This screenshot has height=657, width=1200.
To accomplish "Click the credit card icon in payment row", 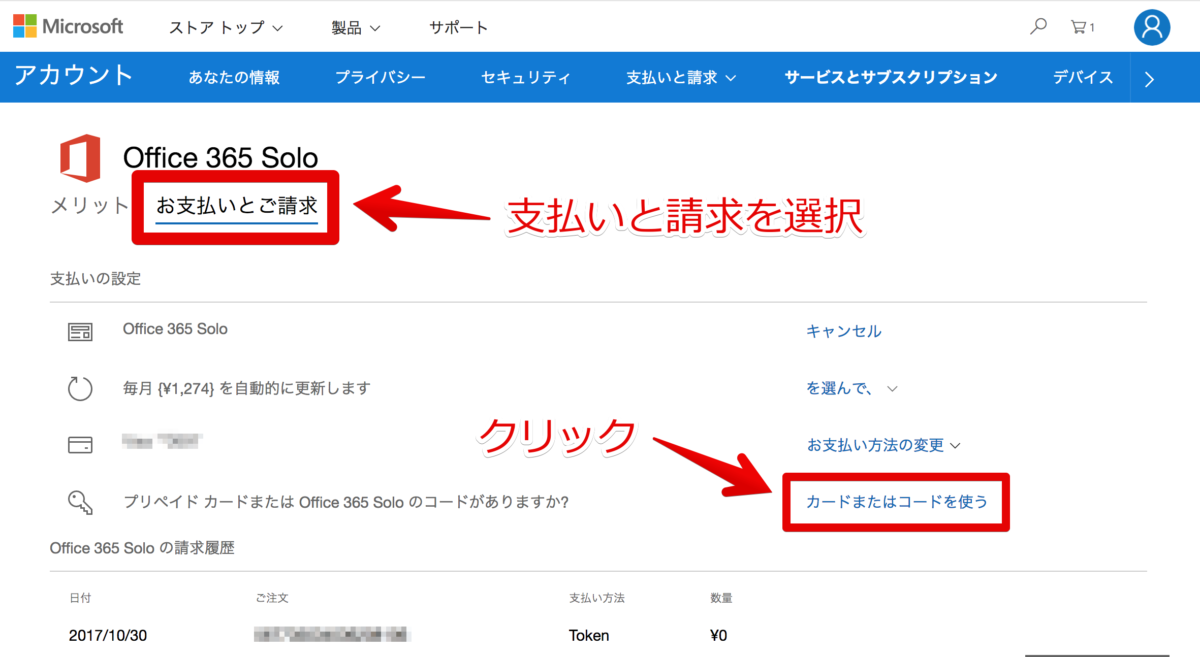I will tap(80, 444).
